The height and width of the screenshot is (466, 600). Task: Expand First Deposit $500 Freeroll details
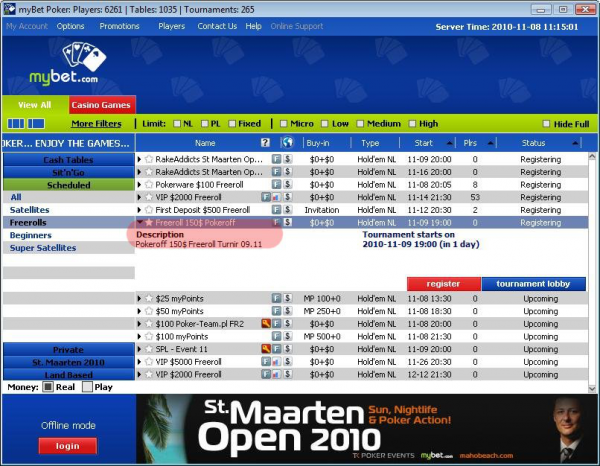coord(139,210)
